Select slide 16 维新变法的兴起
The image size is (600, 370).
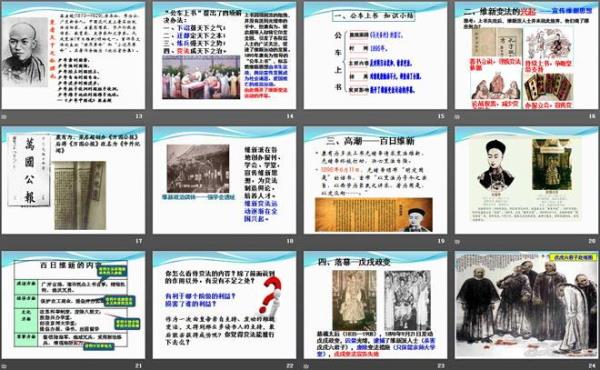tap(527, 55)
